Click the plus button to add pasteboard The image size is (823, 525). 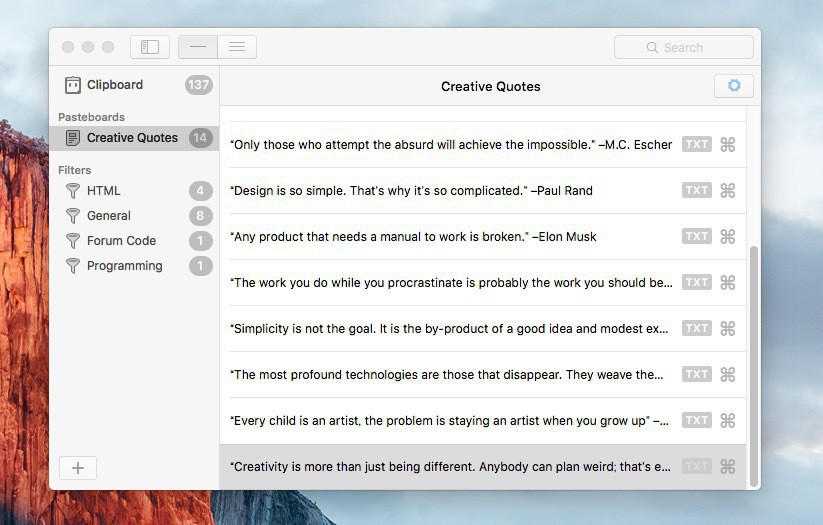78,468
